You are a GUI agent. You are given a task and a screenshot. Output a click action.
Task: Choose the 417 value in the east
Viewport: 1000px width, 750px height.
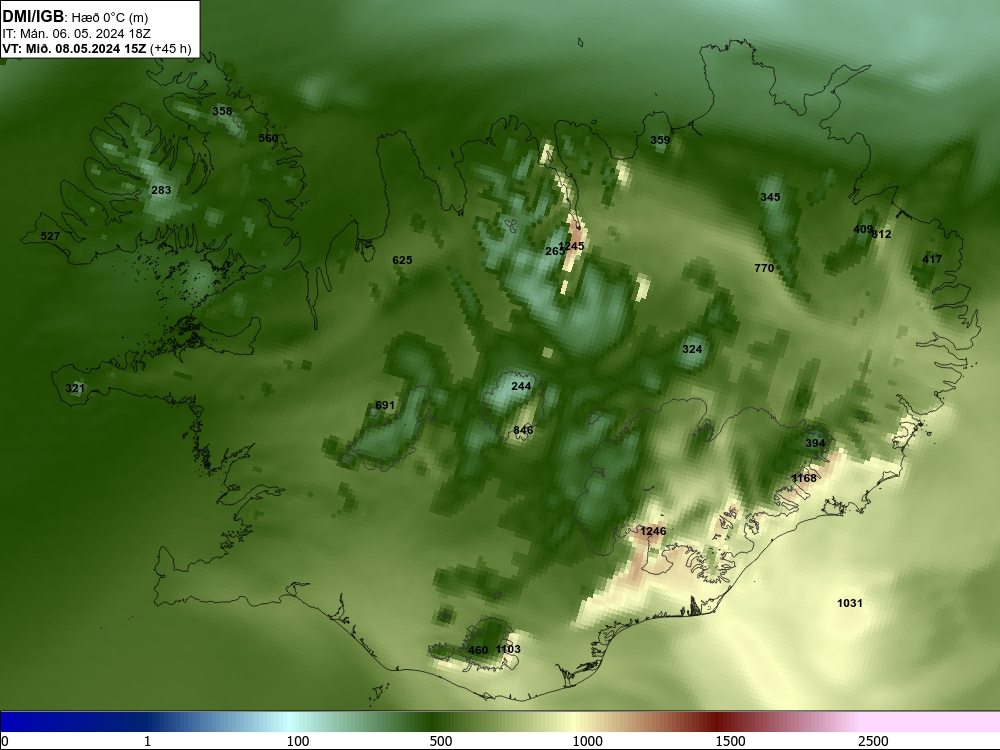[x=932, y=259]
